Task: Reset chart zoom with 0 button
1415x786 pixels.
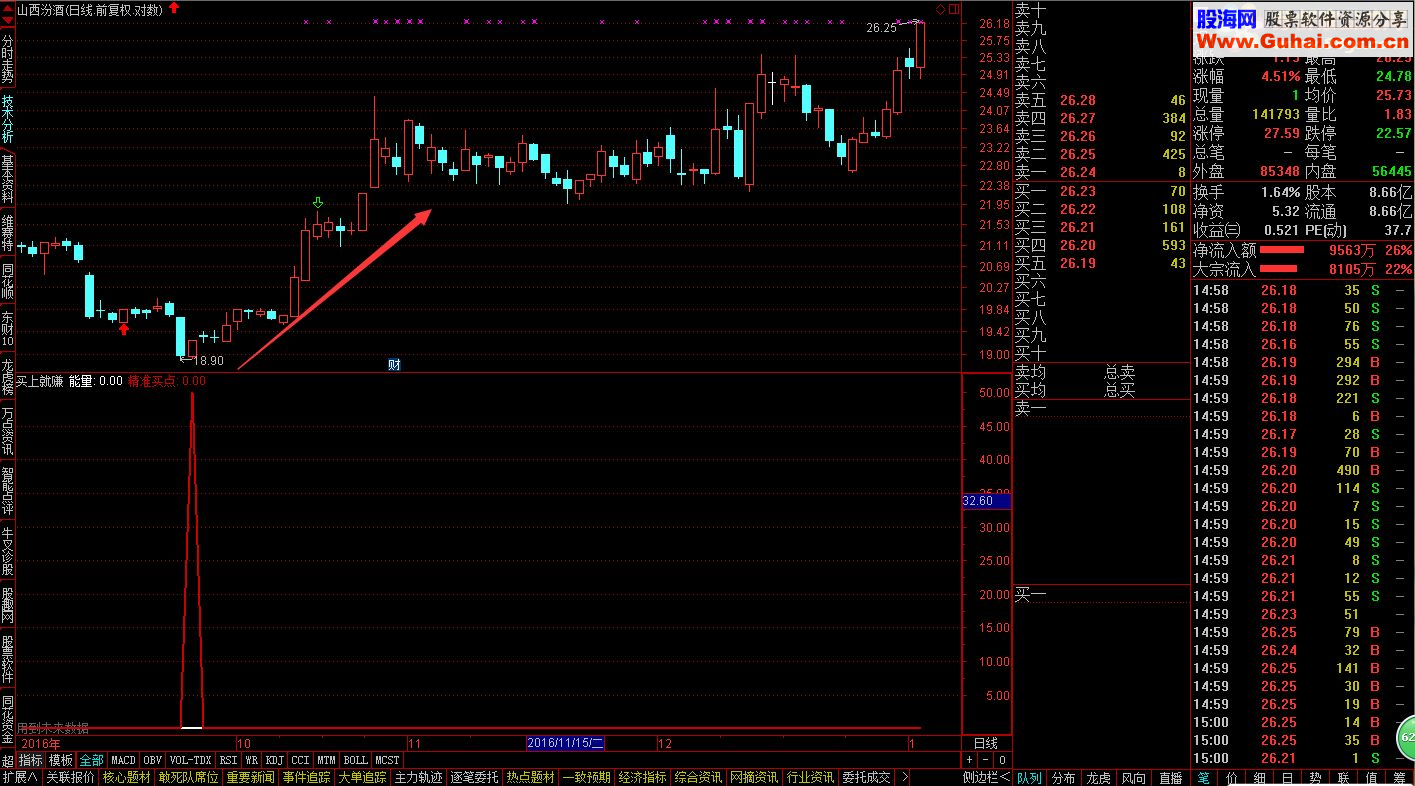Action: (x=1002, y=761)
